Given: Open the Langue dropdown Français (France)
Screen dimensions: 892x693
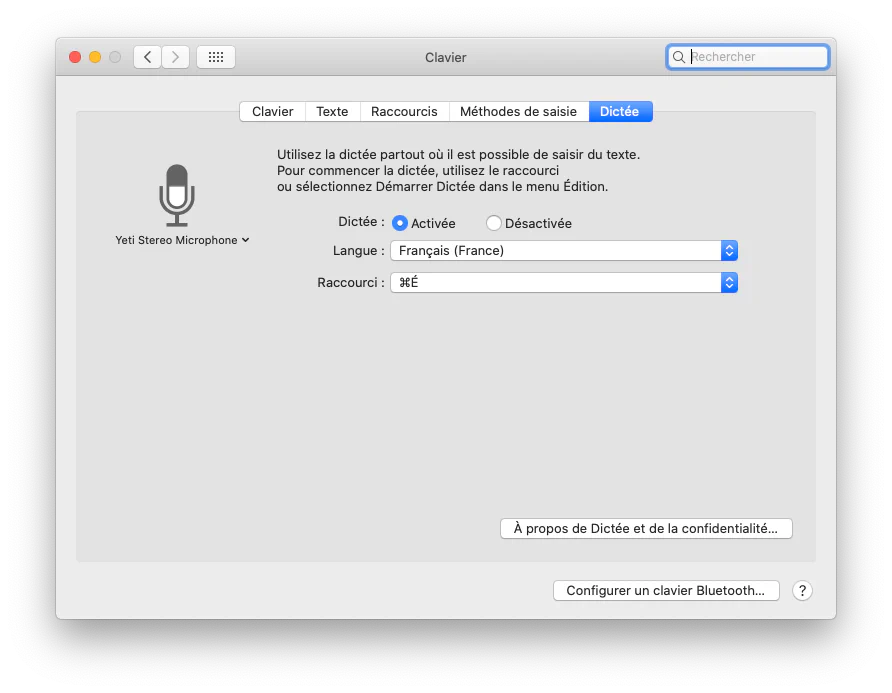Looking at the screenshot, I should point(563,251).
